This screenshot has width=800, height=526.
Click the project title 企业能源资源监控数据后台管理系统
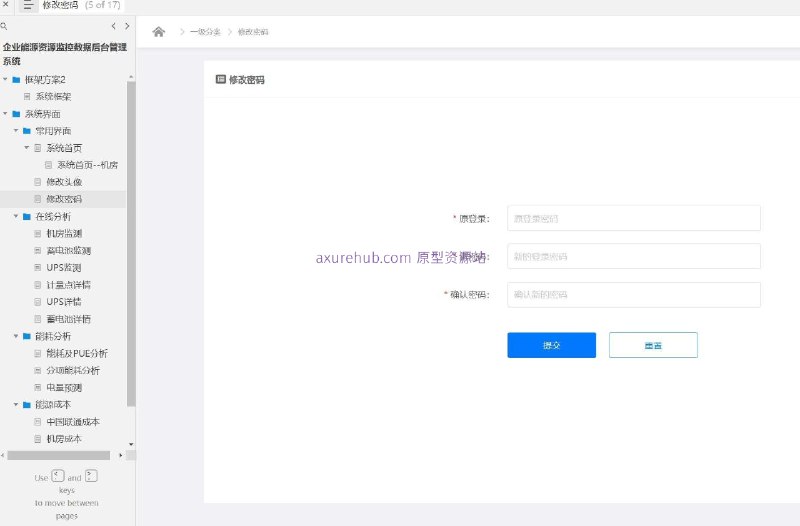pyautogui.click(x=65, y=54)
